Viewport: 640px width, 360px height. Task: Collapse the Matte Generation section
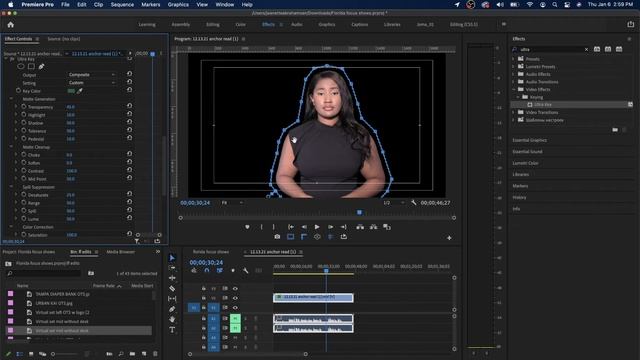(x=11, y=99)
